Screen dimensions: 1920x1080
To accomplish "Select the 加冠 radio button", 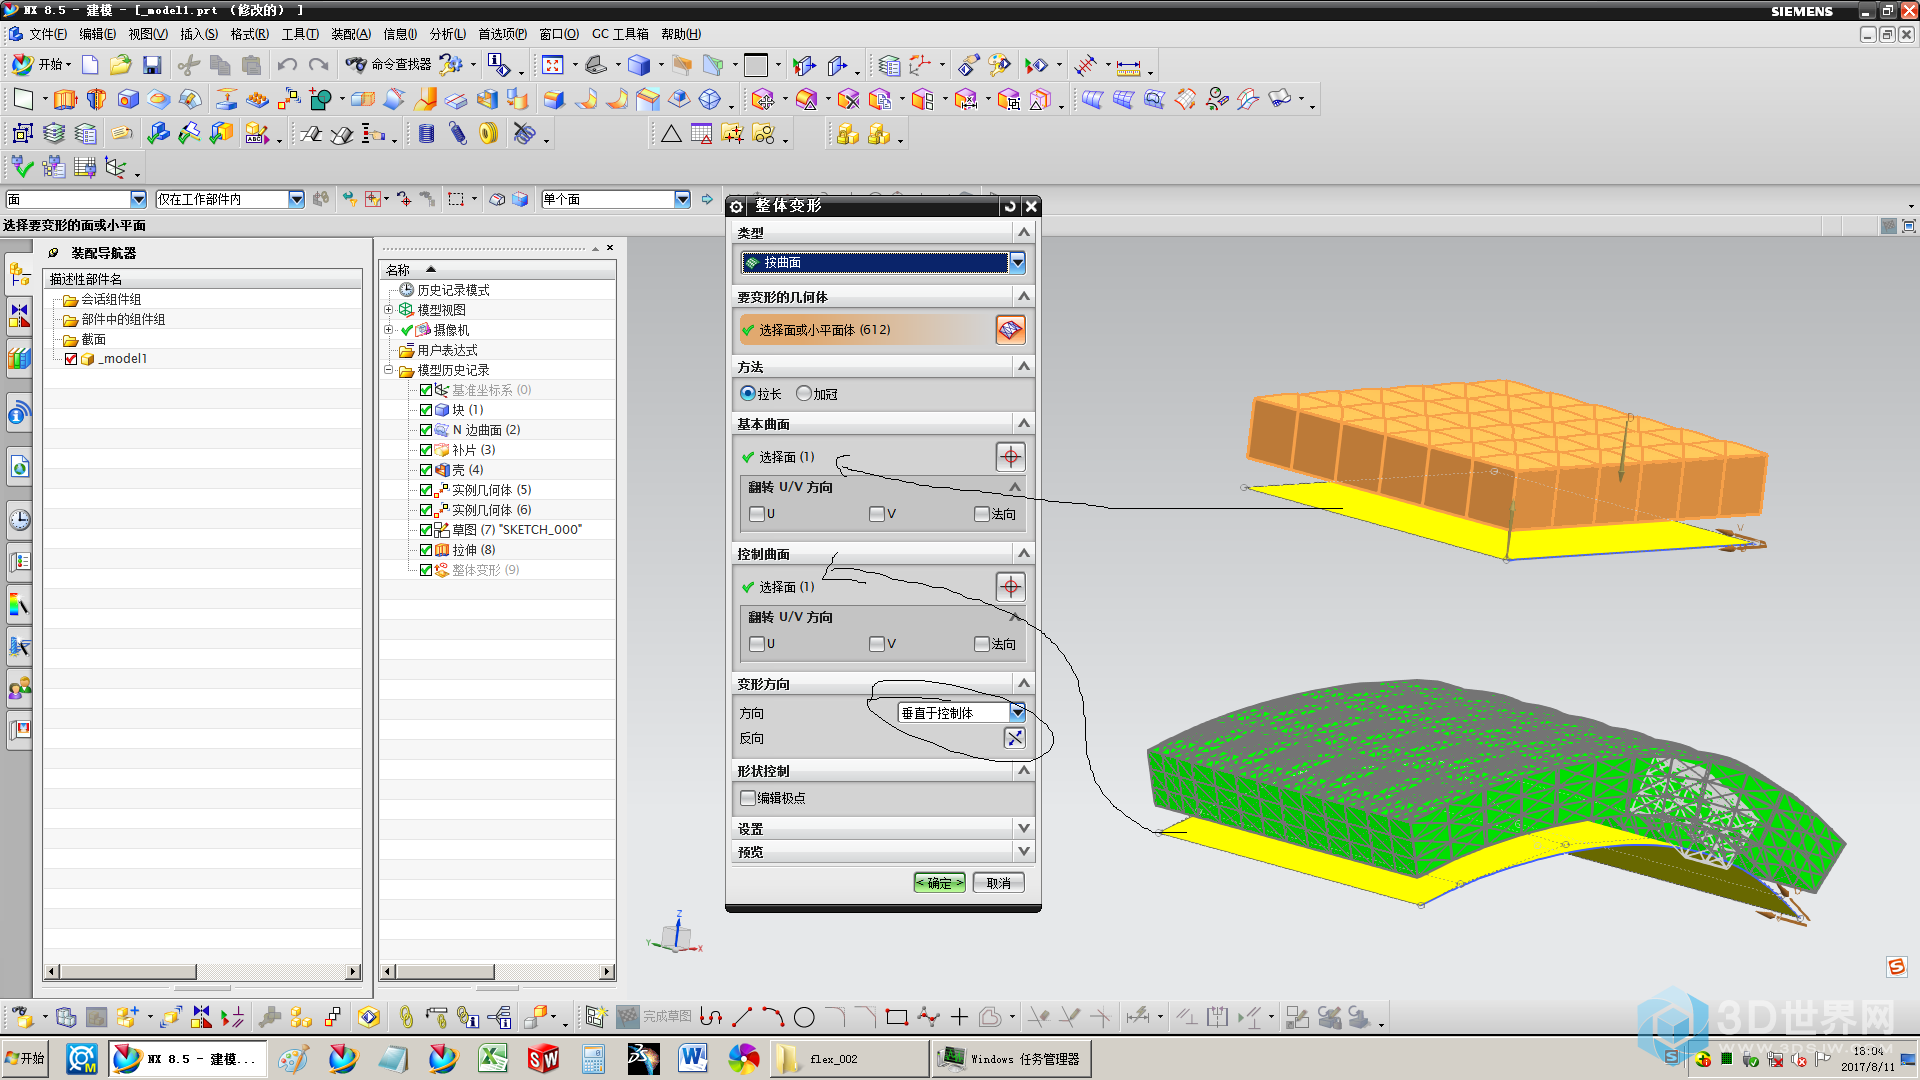I will (804, 394).
